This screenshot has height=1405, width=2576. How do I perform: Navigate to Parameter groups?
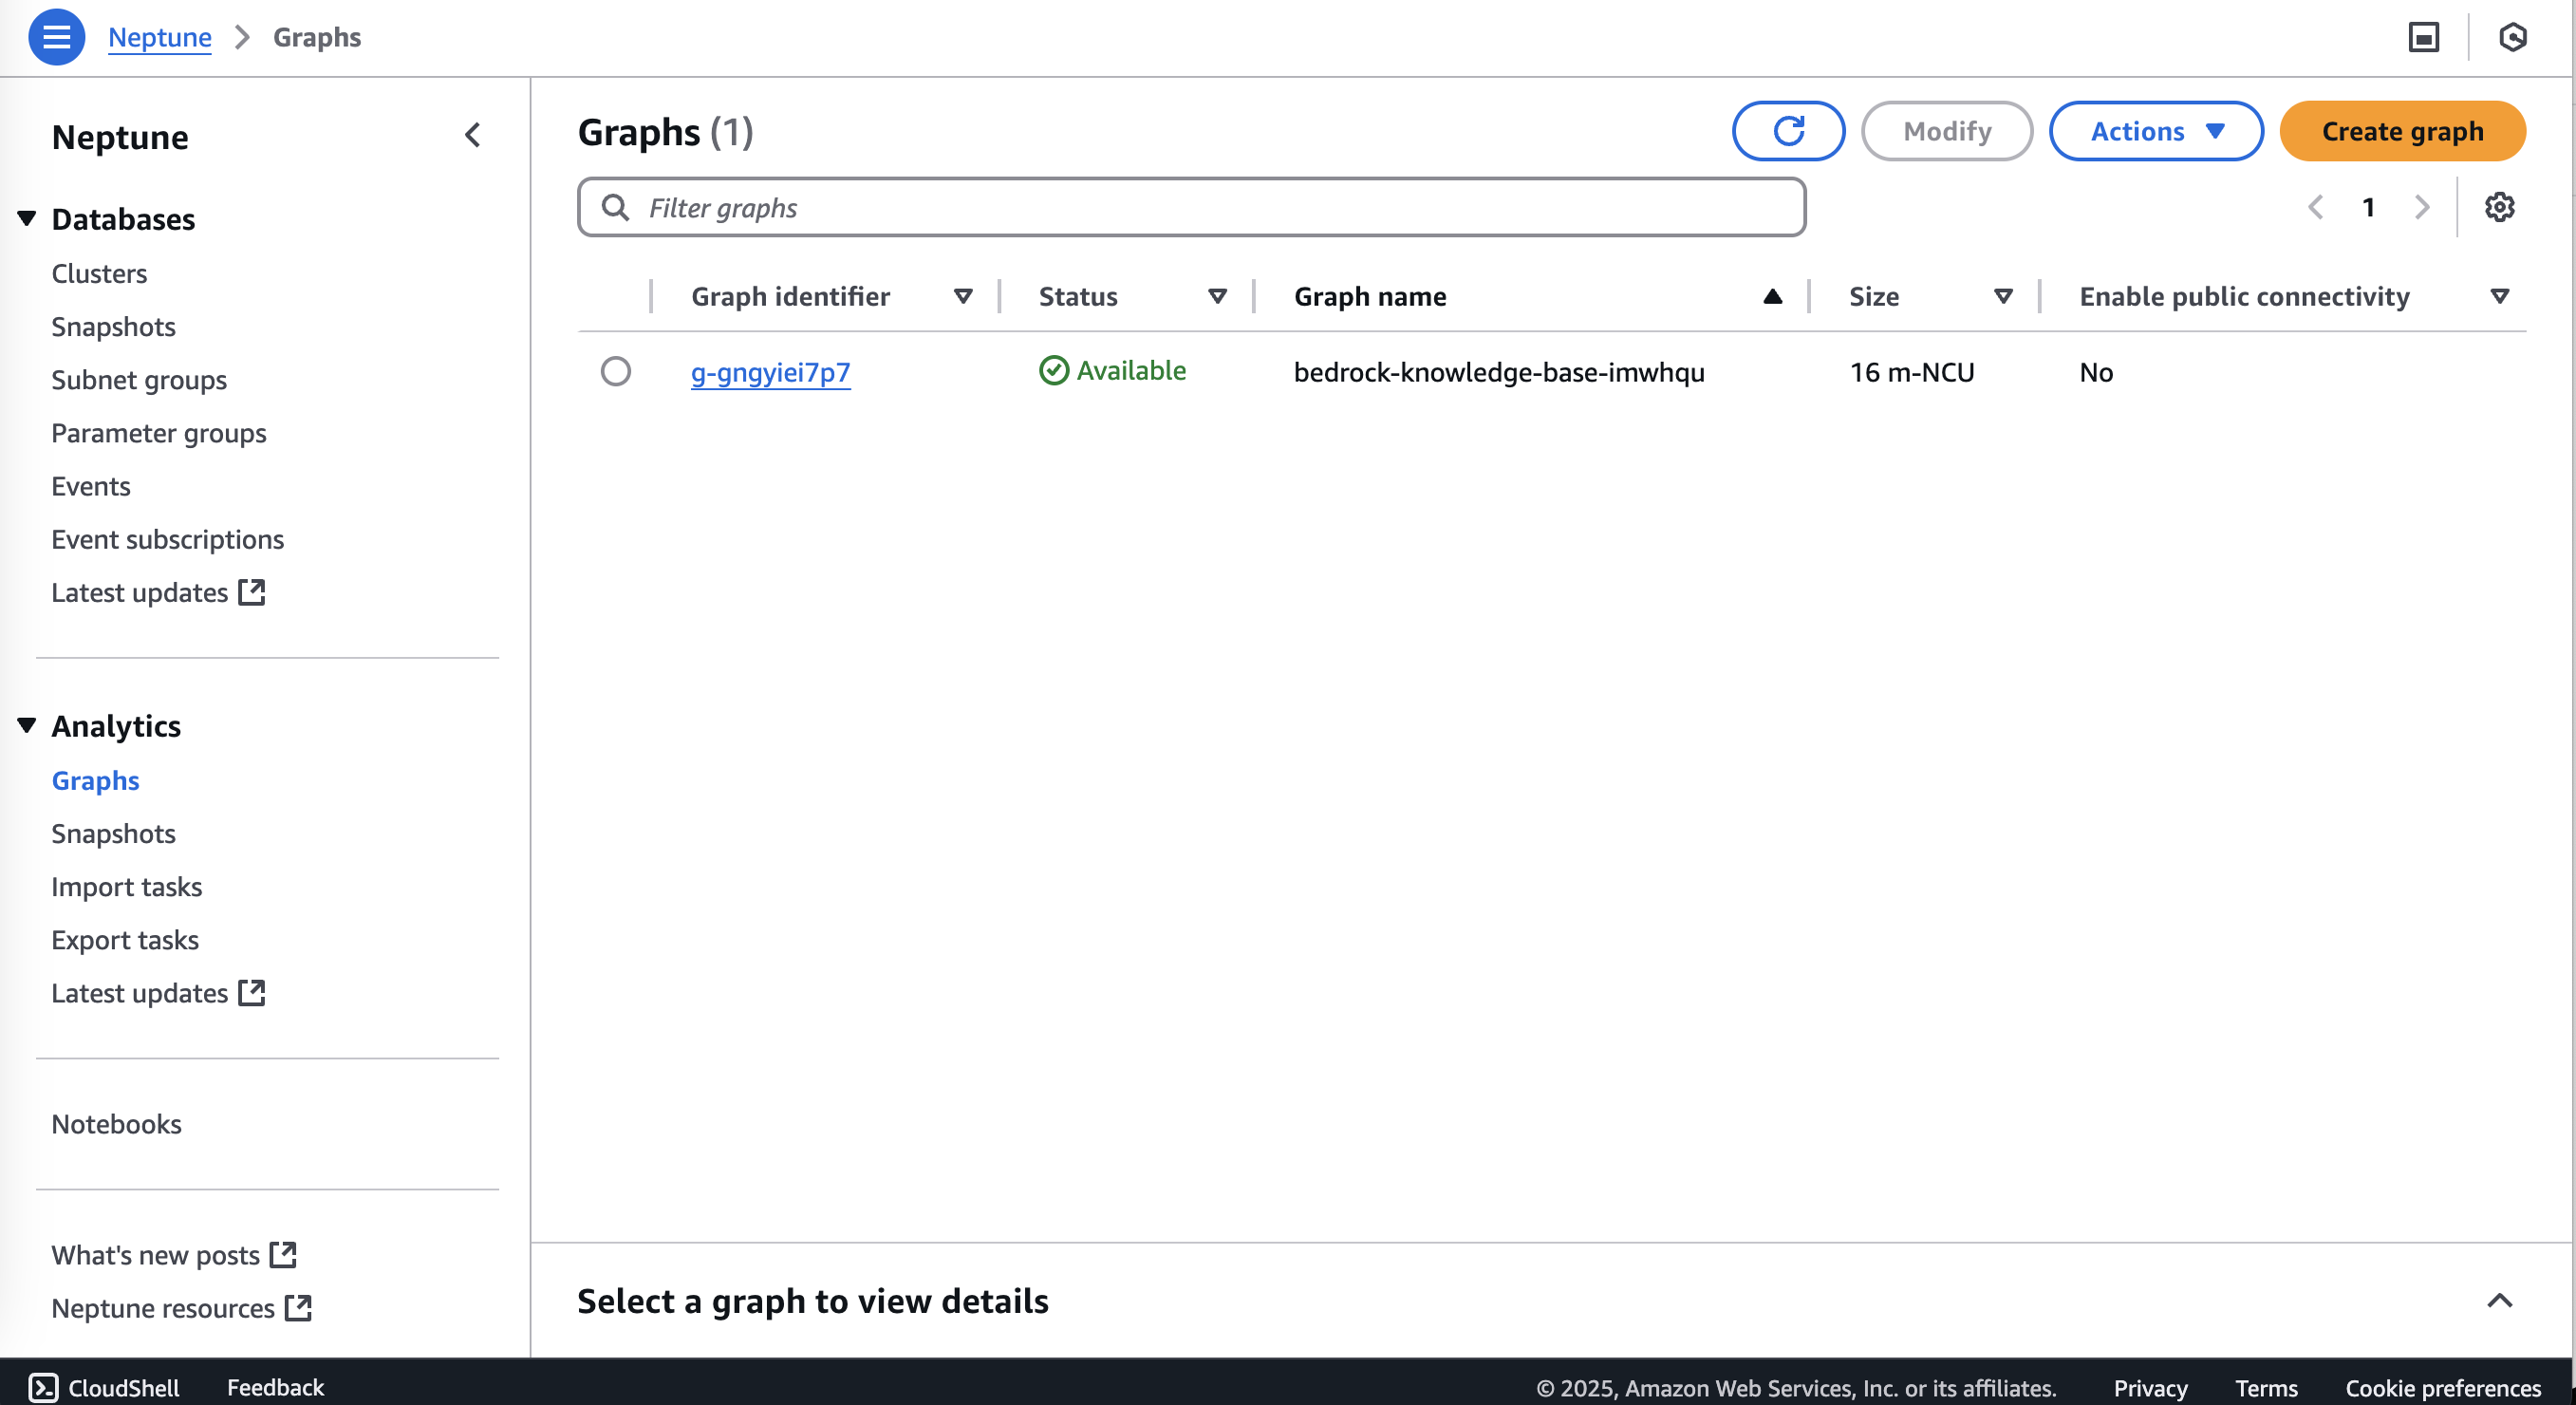(158, 433)
